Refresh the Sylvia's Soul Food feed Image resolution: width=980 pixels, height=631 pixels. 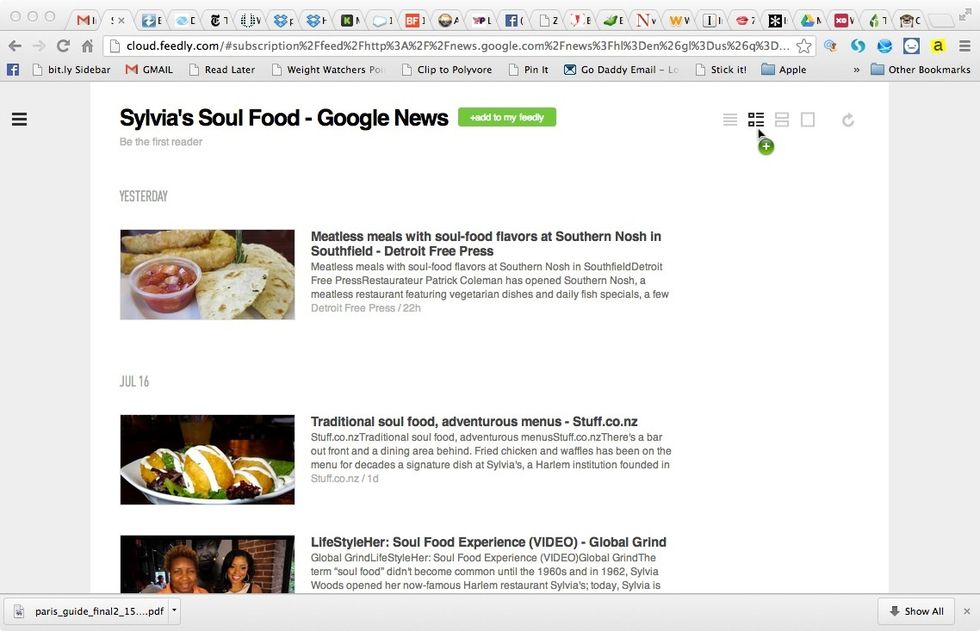click(848, 119)
